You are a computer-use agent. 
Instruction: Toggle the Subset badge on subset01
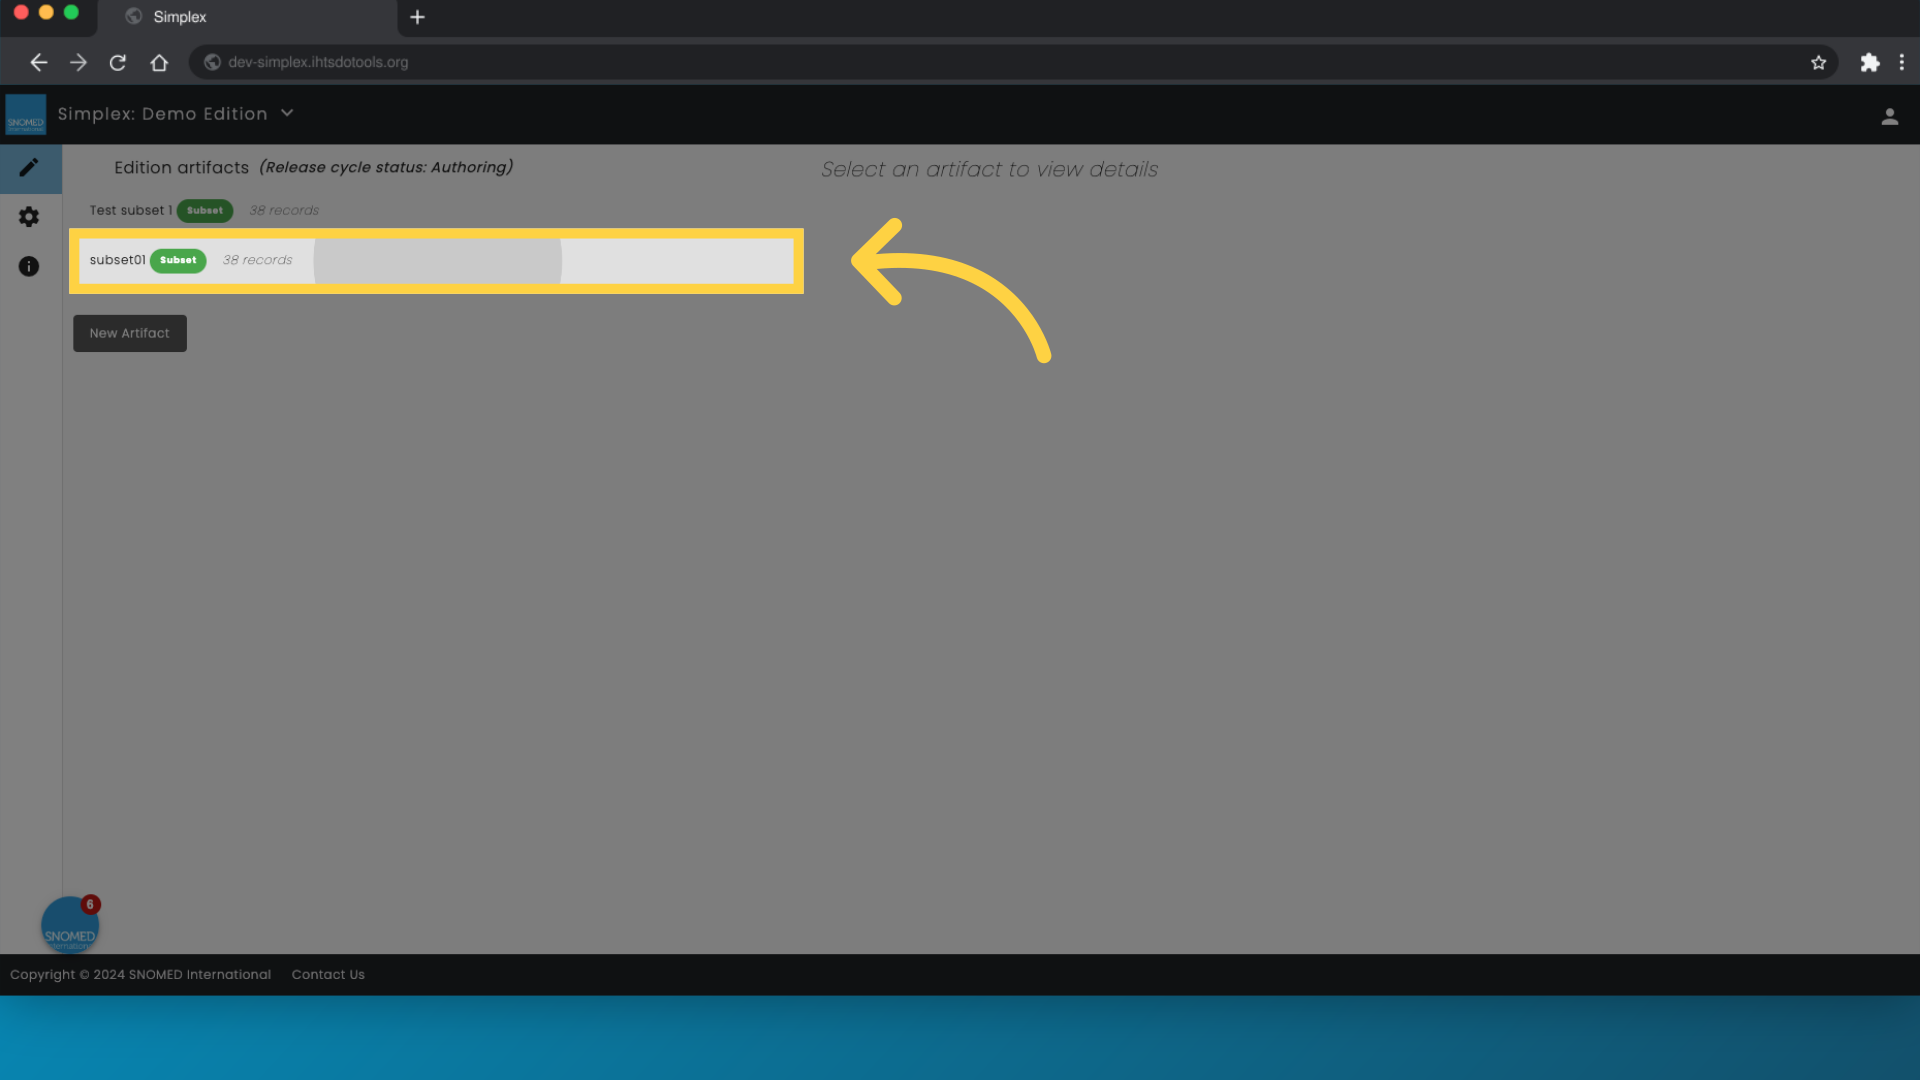pyautogui.click(x=177, y=260)
